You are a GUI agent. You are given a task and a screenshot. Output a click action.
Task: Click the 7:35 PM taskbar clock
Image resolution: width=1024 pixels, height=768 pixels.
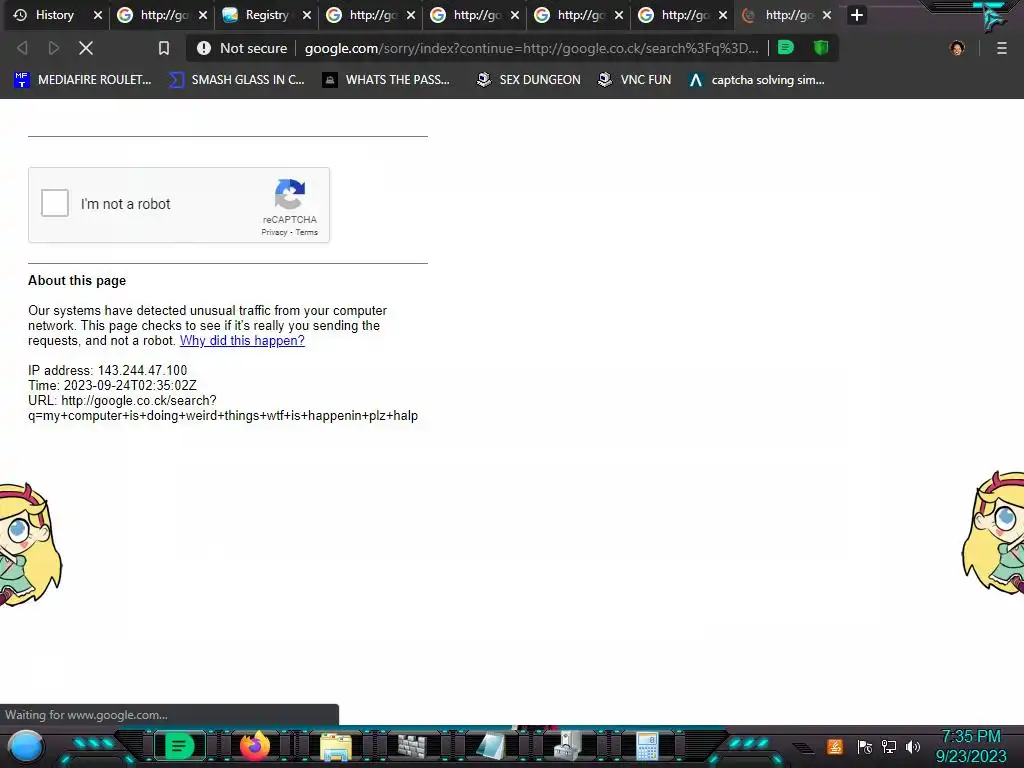pos(971,737)
